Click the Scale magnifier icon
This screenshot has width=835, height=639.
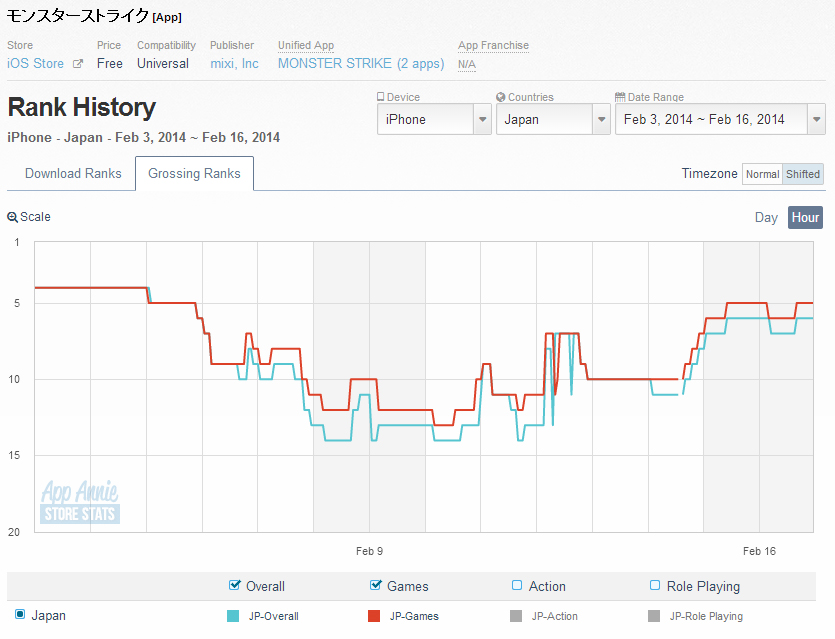(12, 217)
